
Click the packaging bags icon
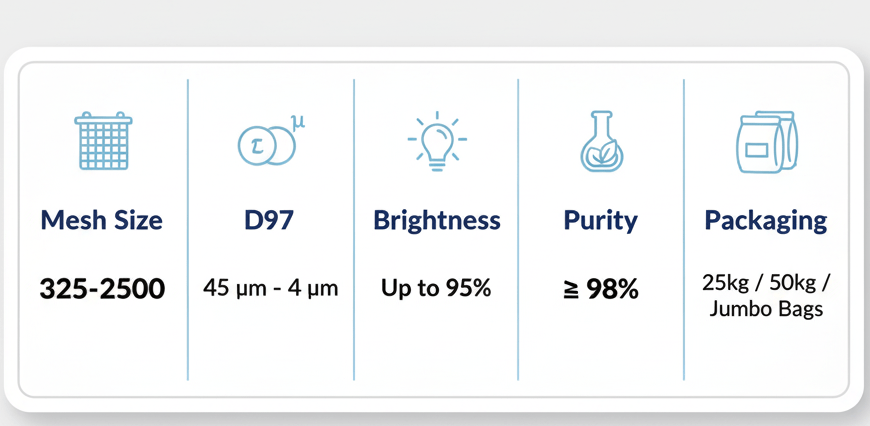766,141
